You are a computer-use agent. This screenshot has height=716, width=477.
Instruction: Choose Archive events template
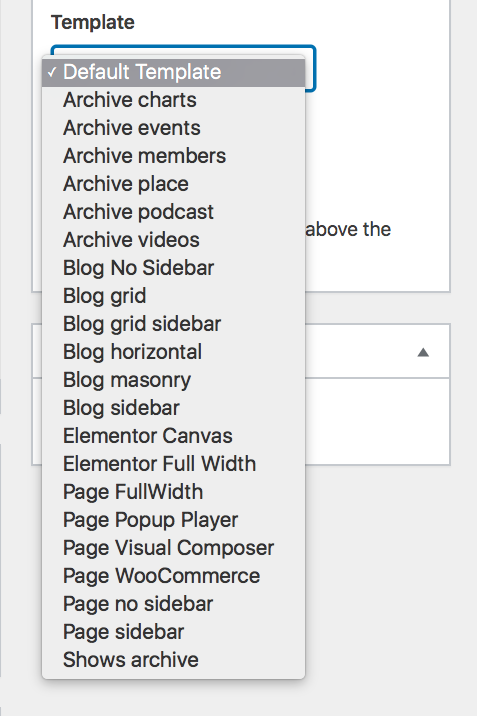pyautogui.click(x=173, y=128)
